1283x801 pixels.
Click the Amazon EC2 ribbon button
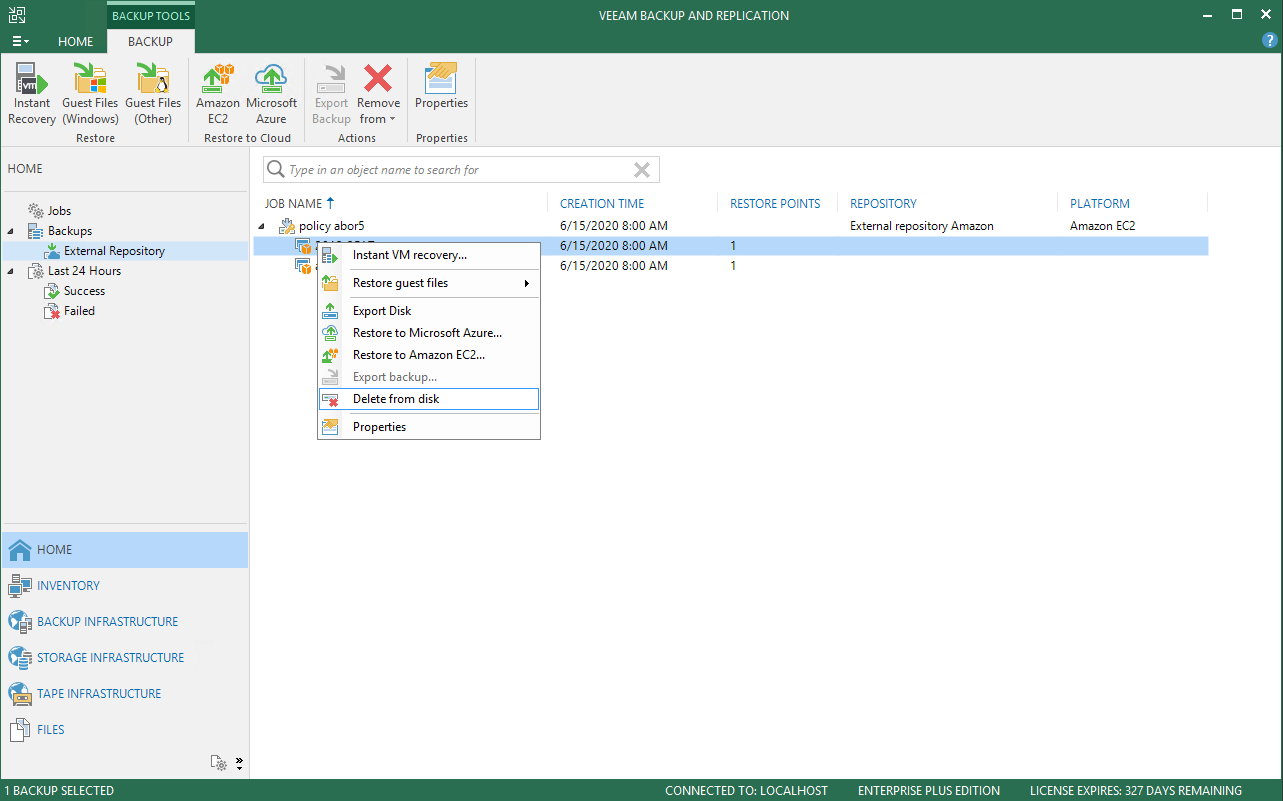click(x=218, y=93)
